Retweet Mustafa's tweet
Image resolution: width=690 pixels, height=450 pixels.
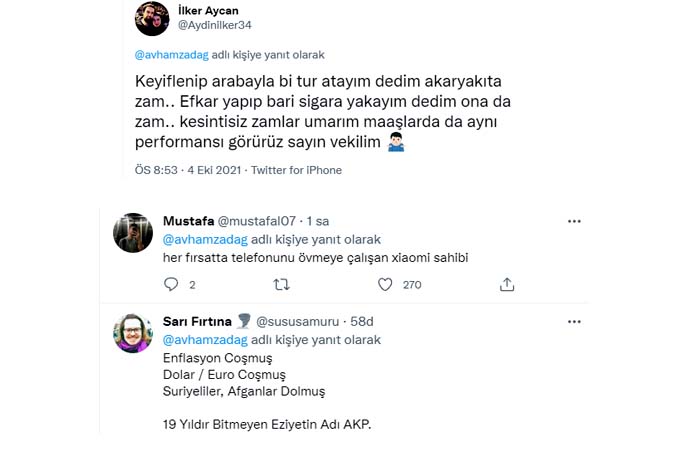point(282,285)
